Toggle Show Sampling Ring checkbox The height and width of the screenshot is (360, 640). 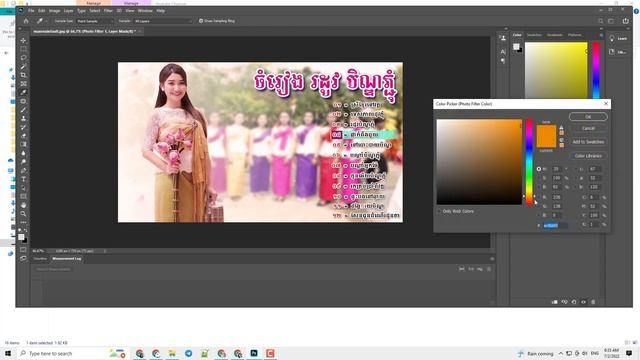201,21
